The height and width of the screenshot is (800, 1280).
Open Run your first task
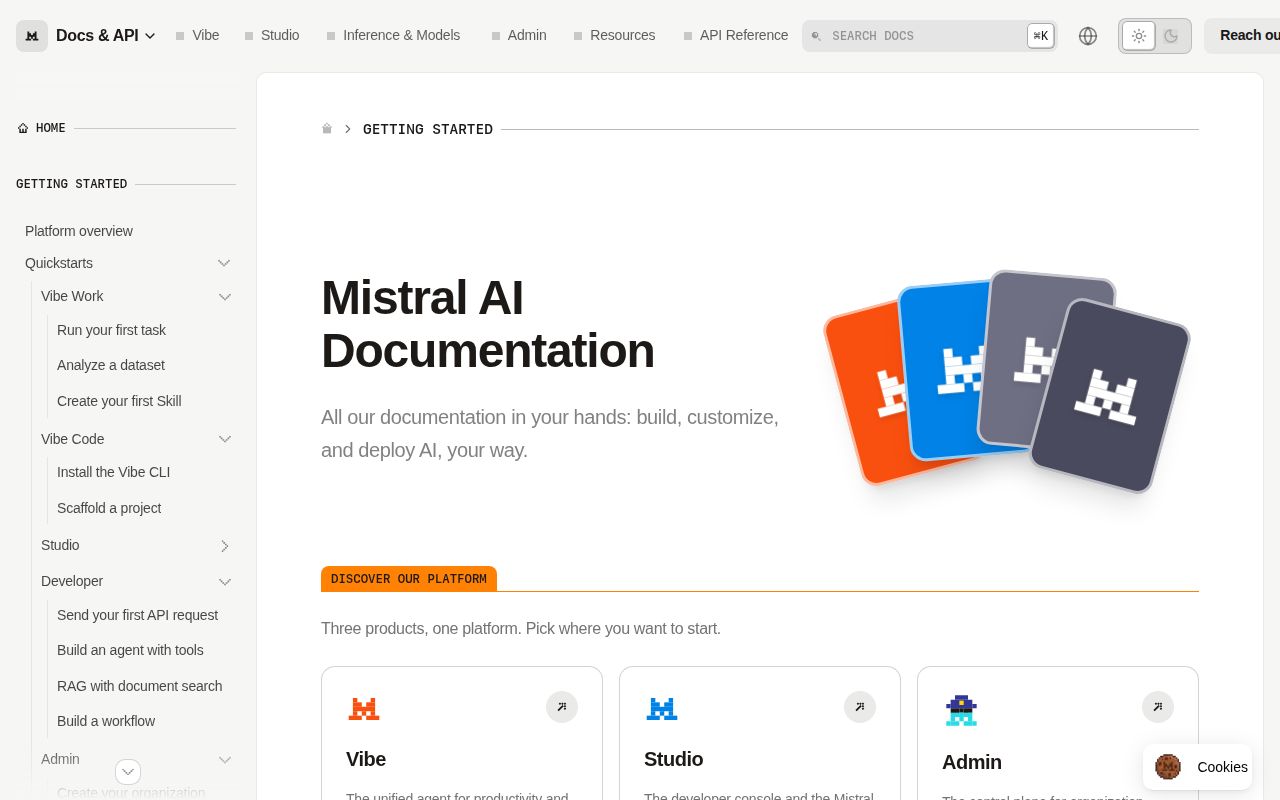[111, 330]
